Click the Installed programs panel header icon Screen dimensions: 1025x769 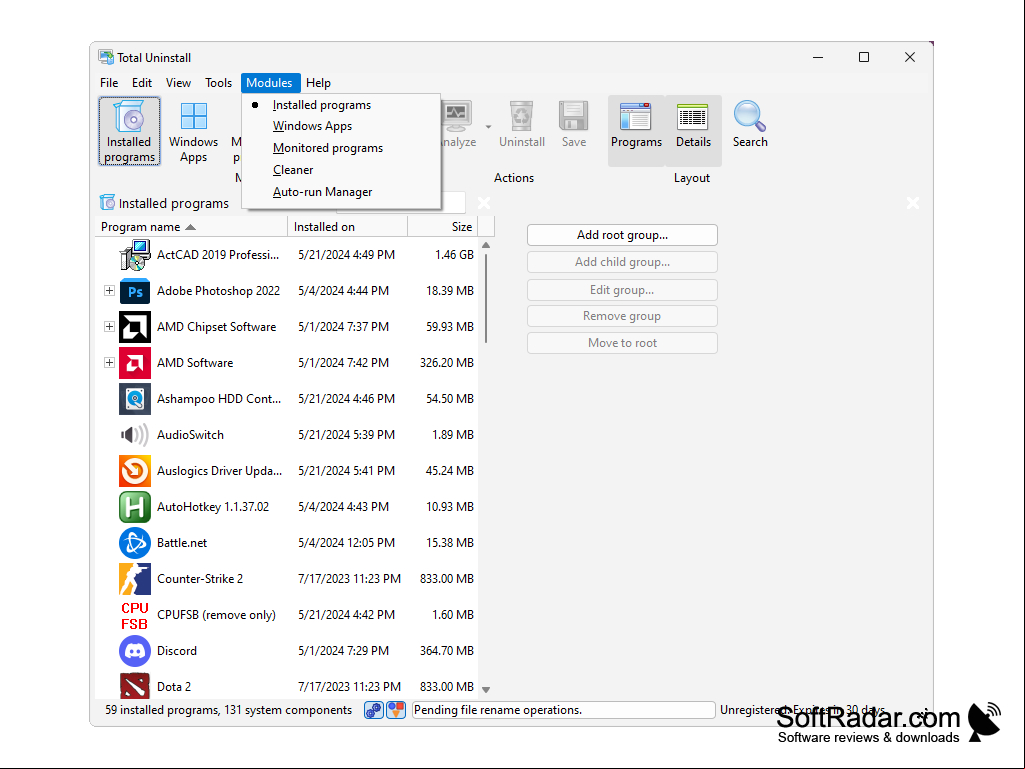coord(107,203)
